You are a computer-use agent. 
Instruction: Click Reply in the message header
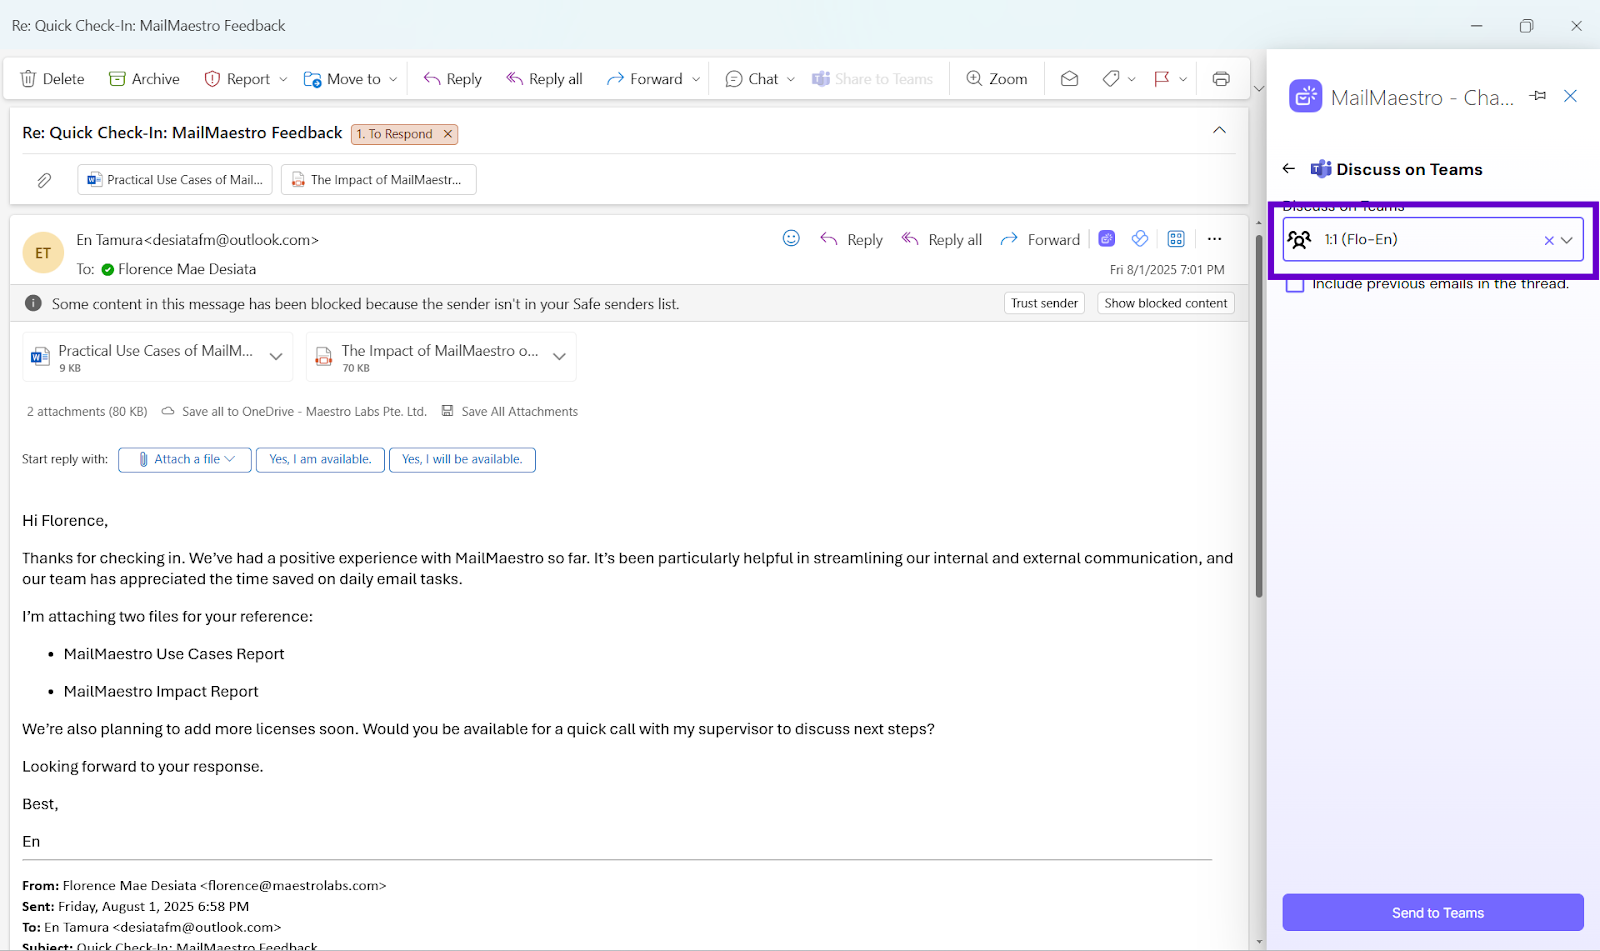[x=851, y=239]
